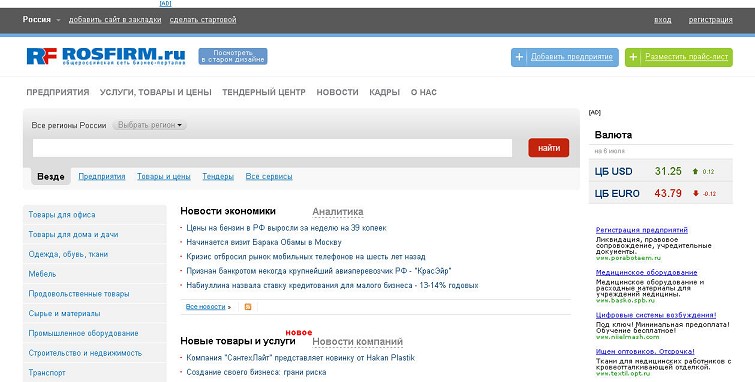Select the Везде search tab

point(51,176)
